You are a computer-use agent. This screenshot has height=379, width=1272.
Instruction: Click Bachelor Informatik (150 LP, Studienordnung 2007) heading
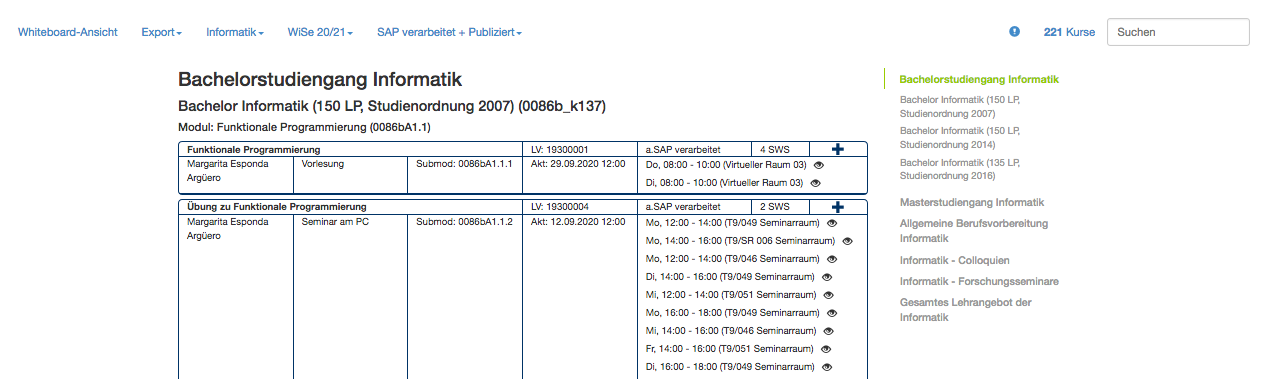(391, 106)
